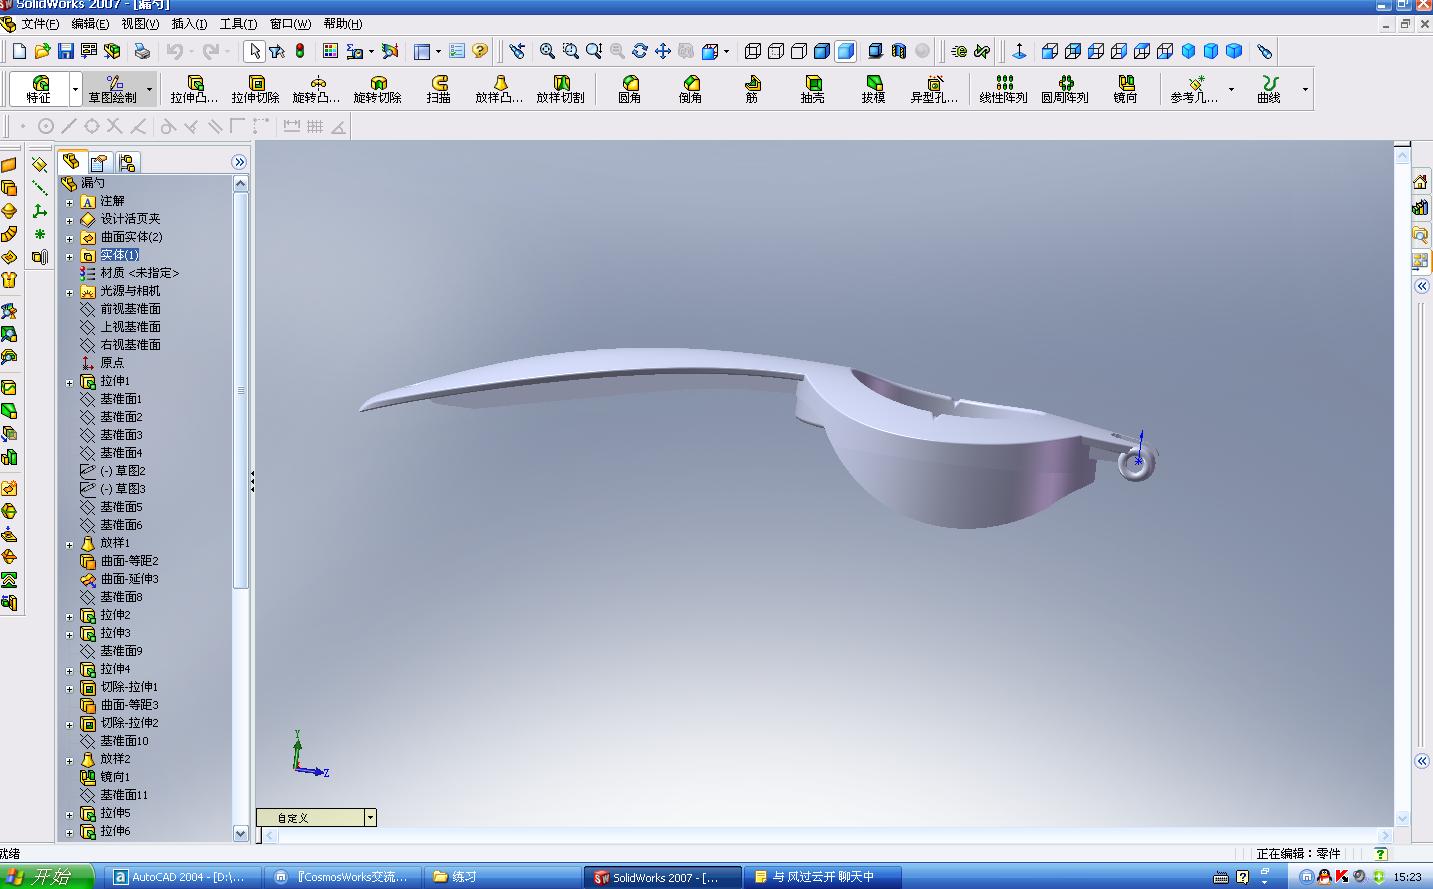Screen dimensions: 1433x889
Task: Click the 扫描 sweep feature icon
Action: pyautogui.click(x=438, y=89)
